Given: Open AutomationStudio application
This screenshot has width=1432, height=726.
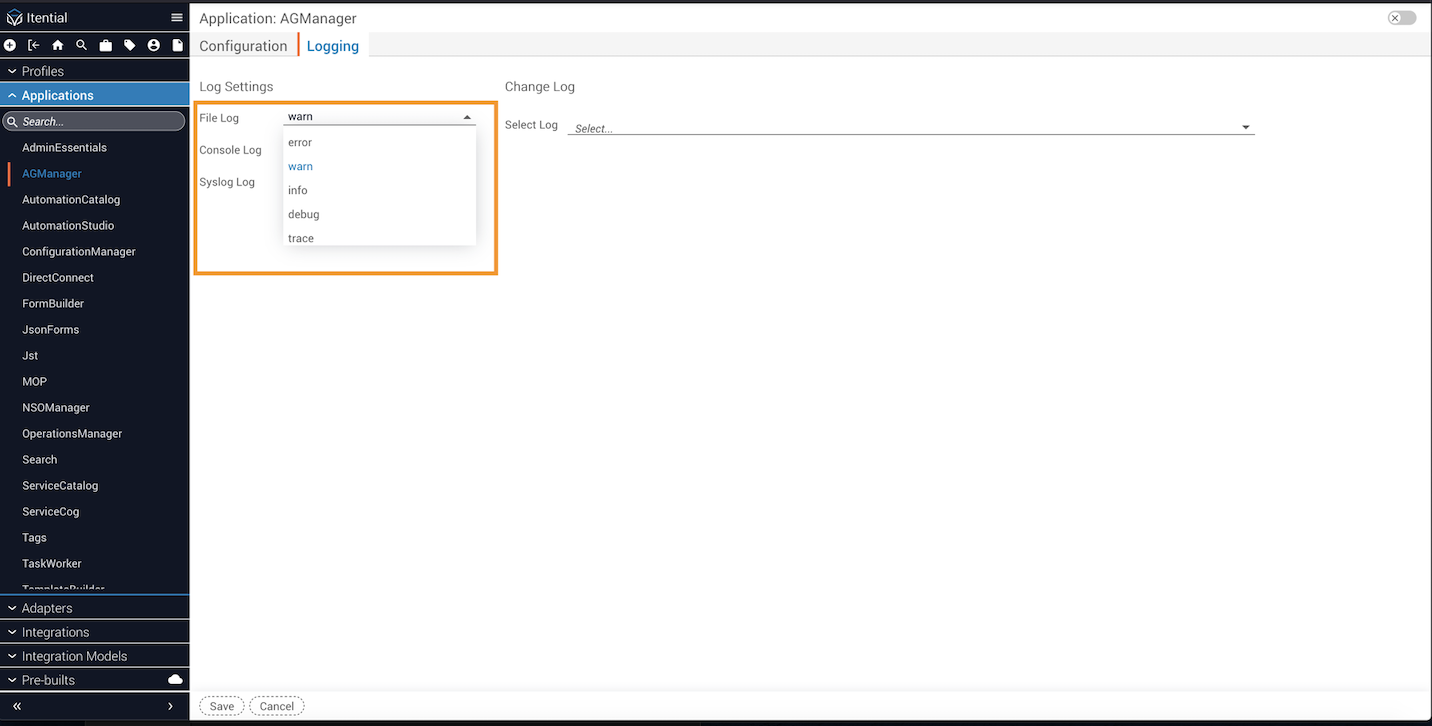Looking at the screenshot, I should (x=68, y=225).
